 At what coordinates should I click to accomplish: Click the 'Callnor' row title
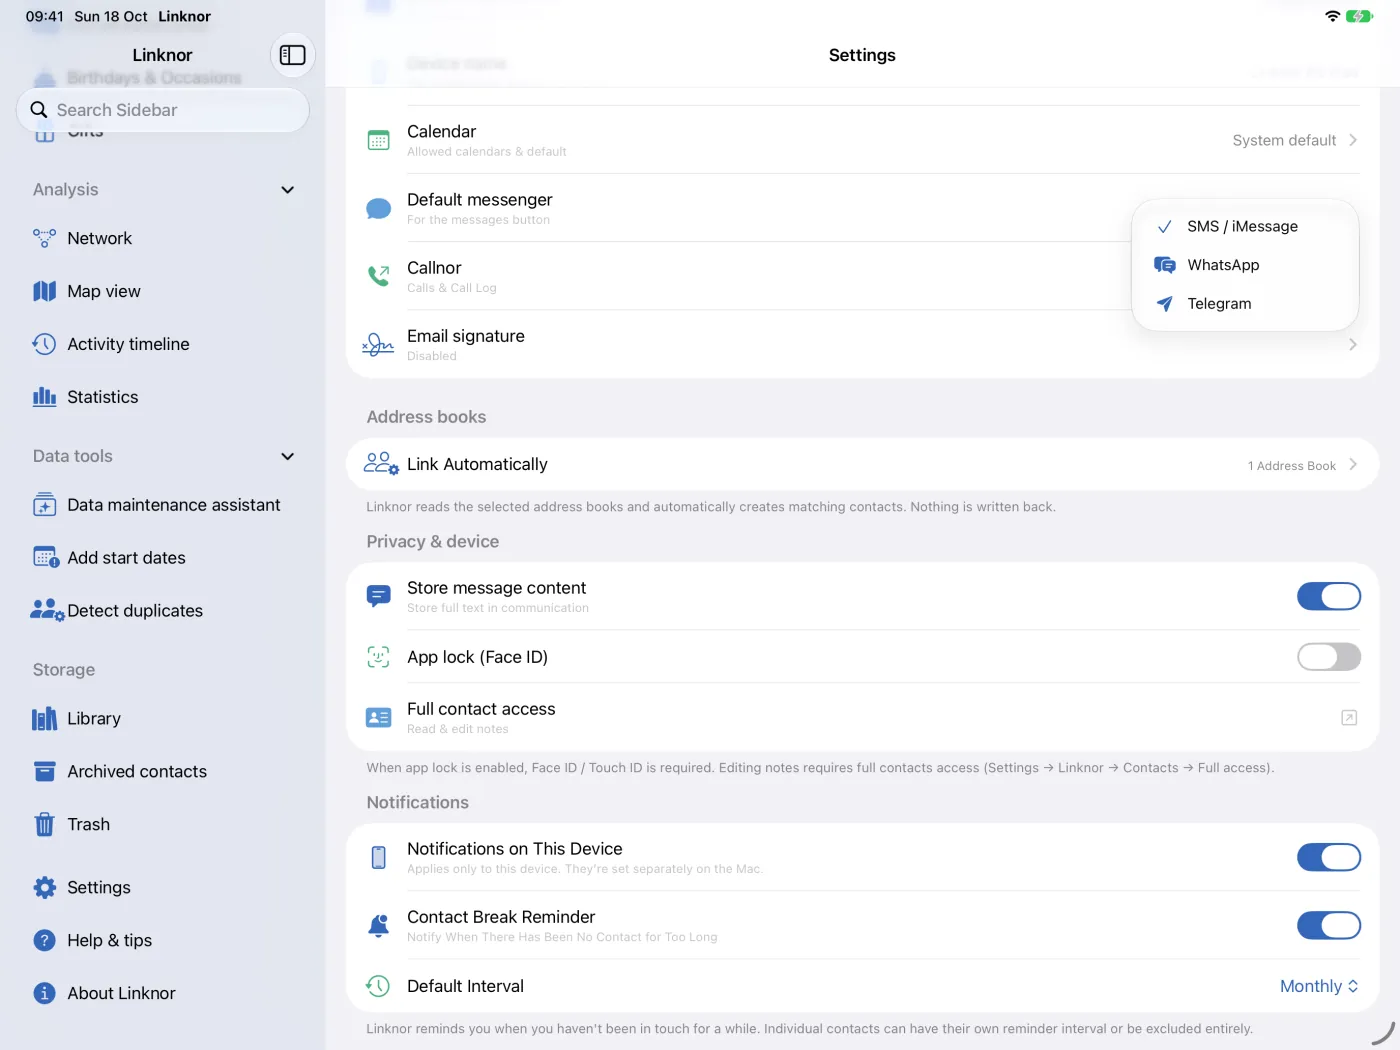point(434,268)
